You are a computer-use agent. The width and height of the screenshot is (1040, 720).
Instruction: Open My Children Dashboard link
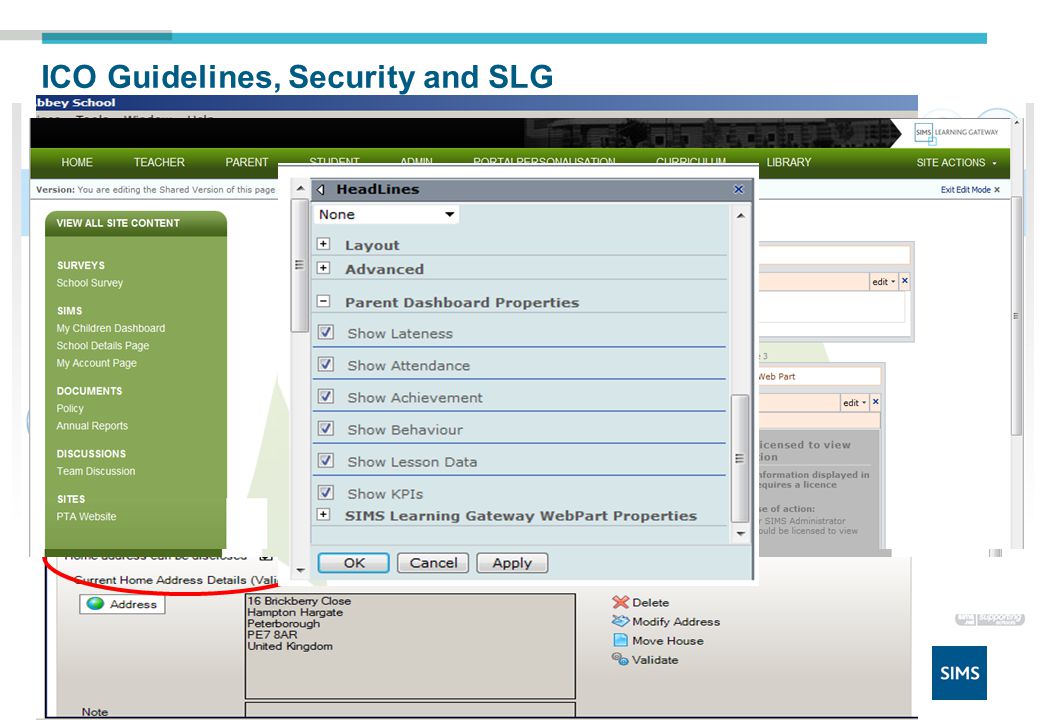[111, 328]
